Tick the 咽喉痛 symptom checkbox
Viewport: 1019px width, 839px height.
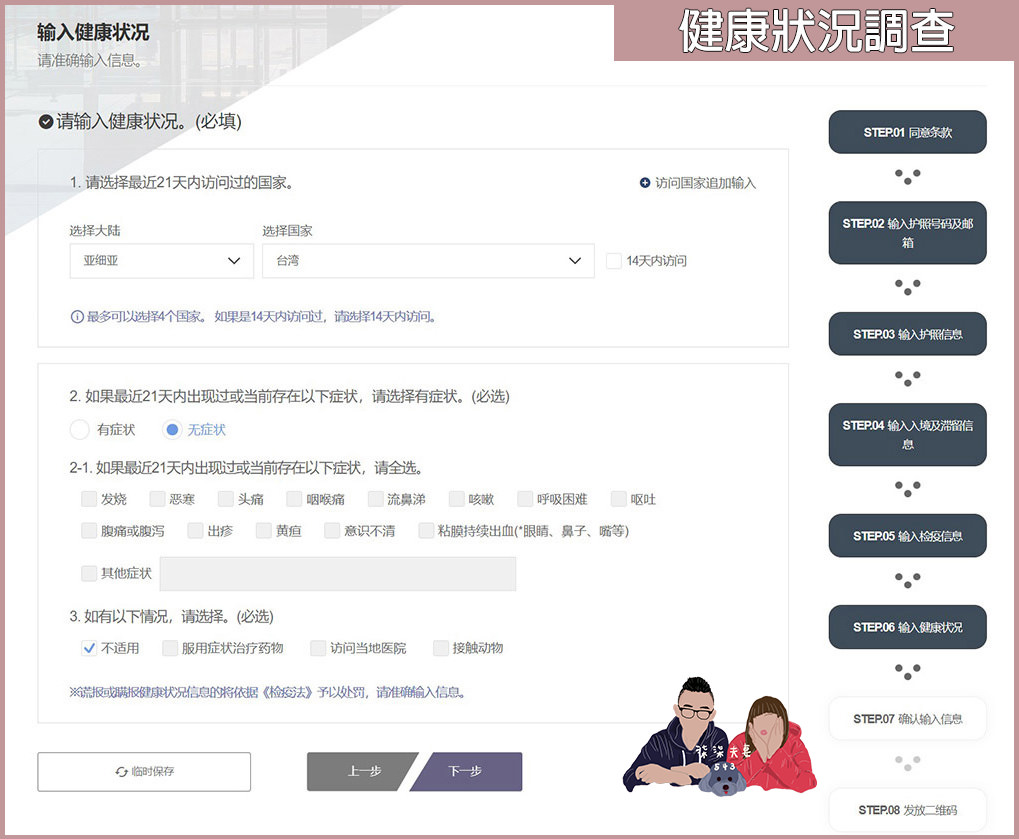tap(294, 499)
